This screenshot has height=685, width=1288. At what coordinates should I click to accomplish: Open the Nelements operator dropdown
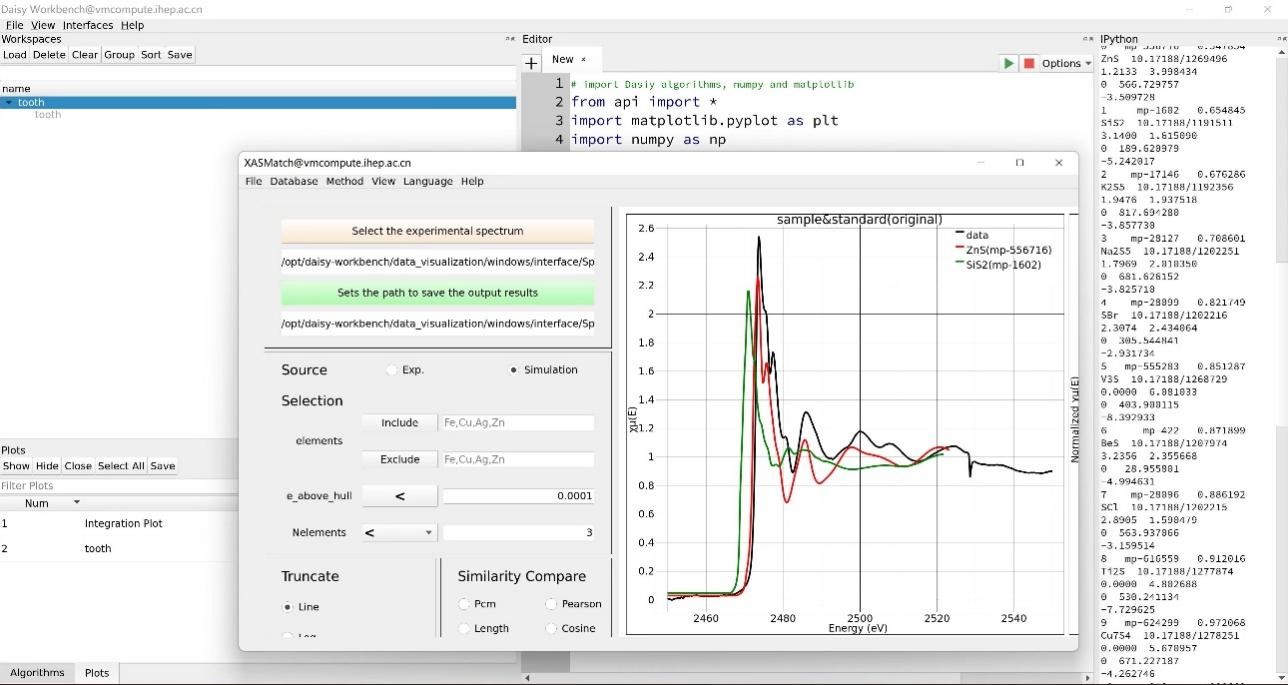[x=399, y=533]
